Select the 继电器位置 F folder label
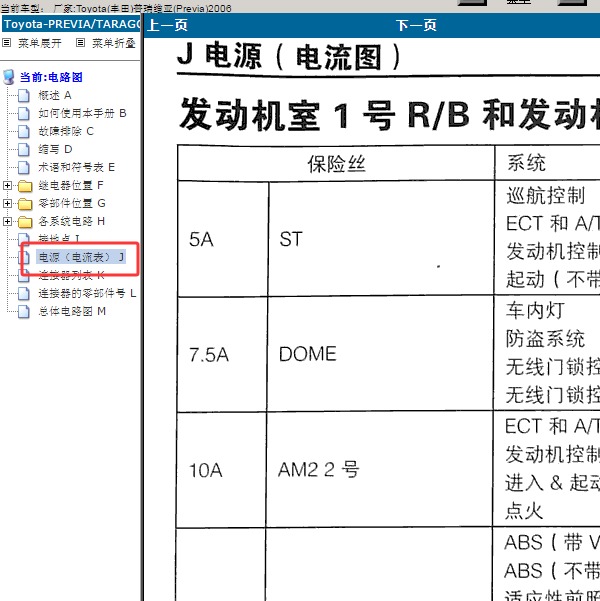Screen dimensions: 600x601 click(x=71, y=186)
